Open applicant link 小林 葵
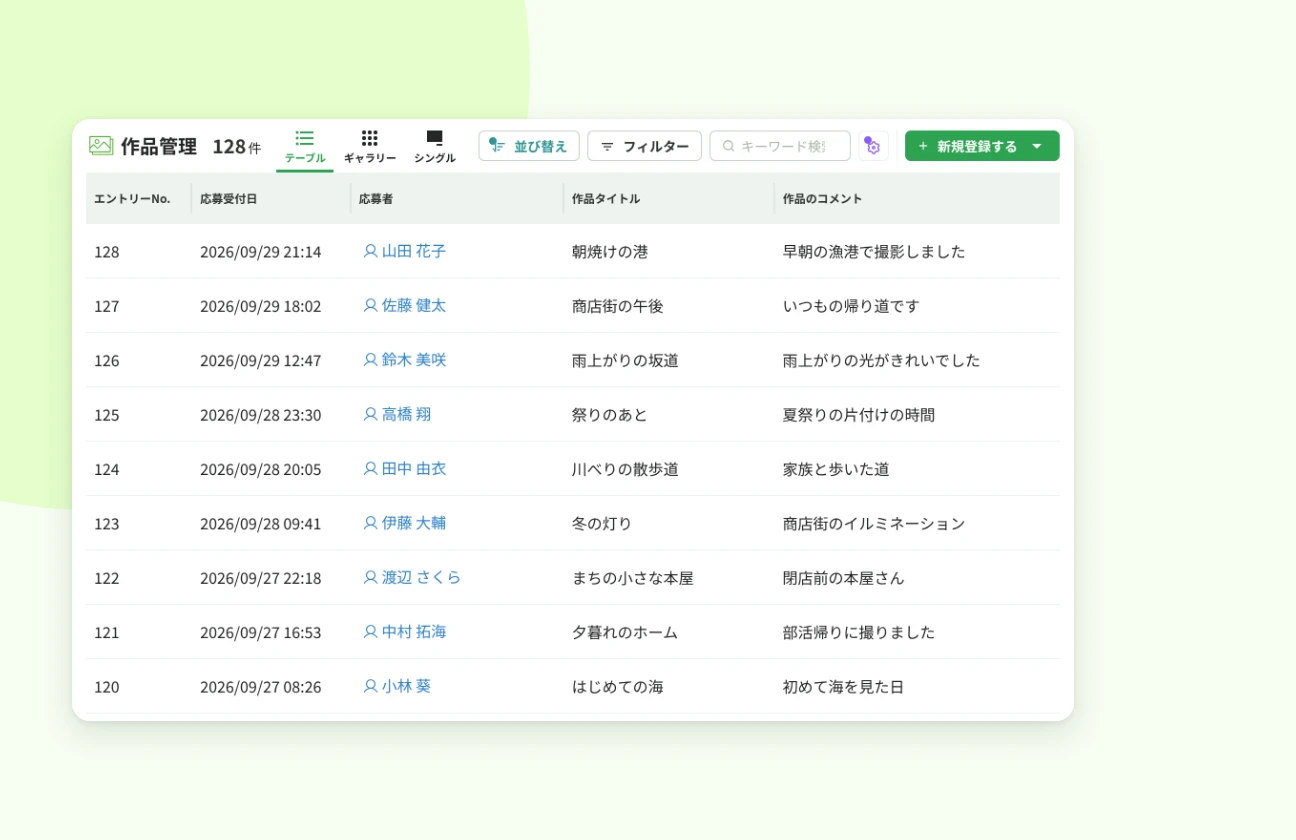1296x840 pixels. pos(407,686)
